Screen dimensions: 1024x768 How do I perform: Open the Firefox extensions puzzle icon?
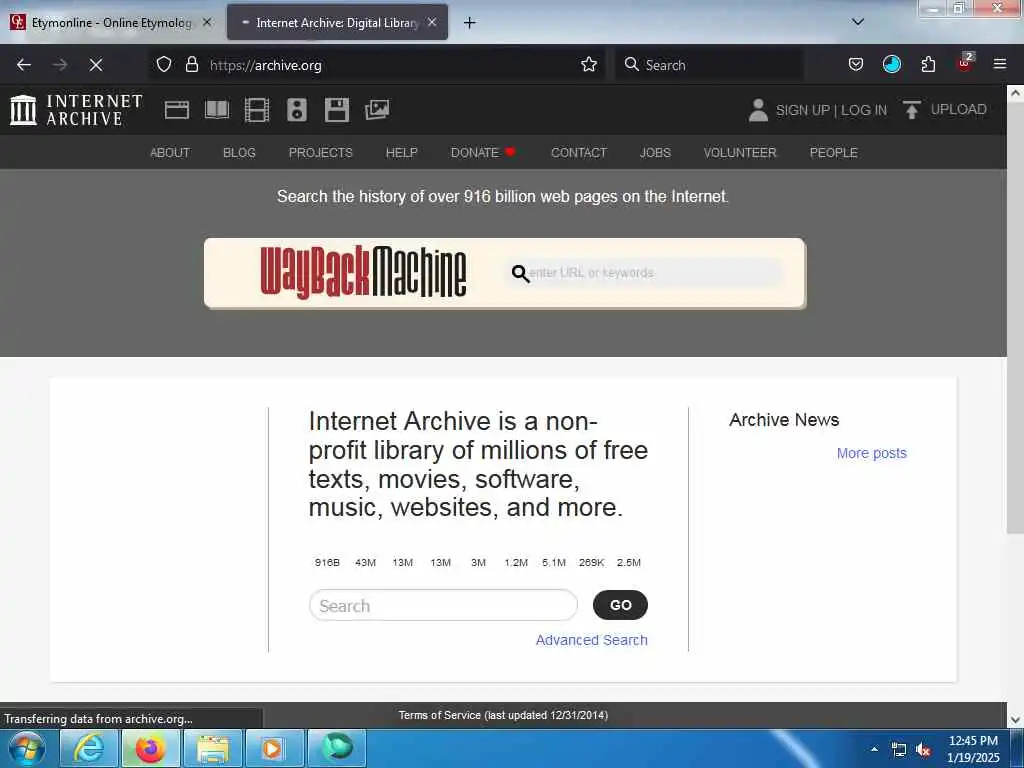click(x=928, y=65)
